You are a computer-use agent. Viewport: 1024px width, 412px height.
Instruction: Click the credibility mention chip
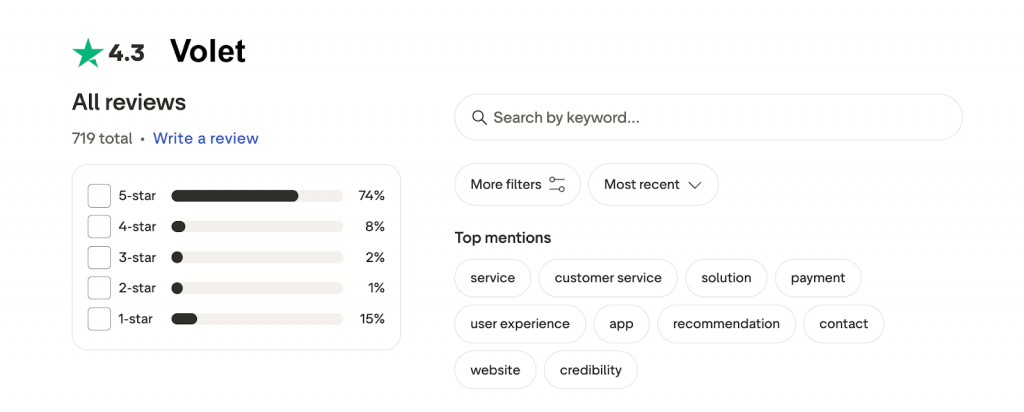click(x=590, y=370)
